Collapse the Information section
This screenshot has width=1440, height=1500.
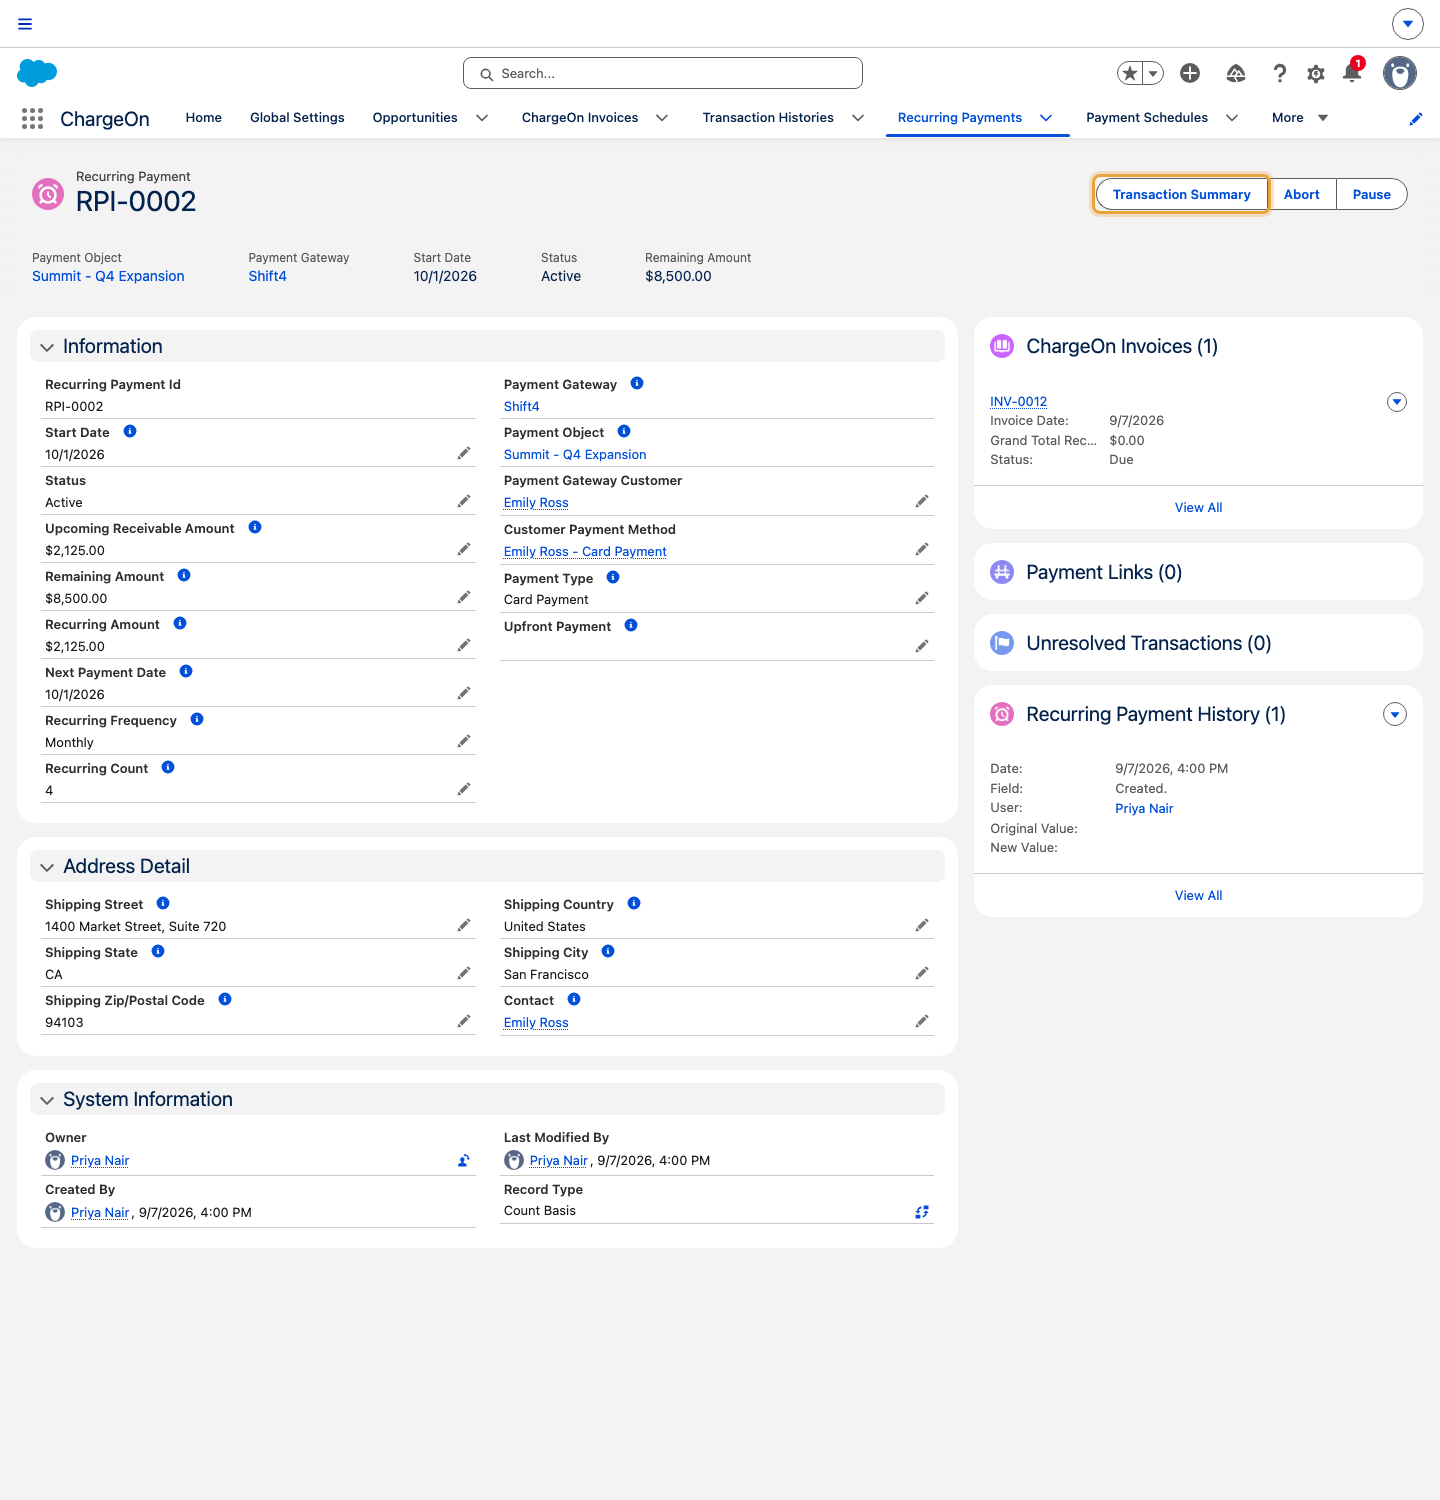click(x=47, y=347)
